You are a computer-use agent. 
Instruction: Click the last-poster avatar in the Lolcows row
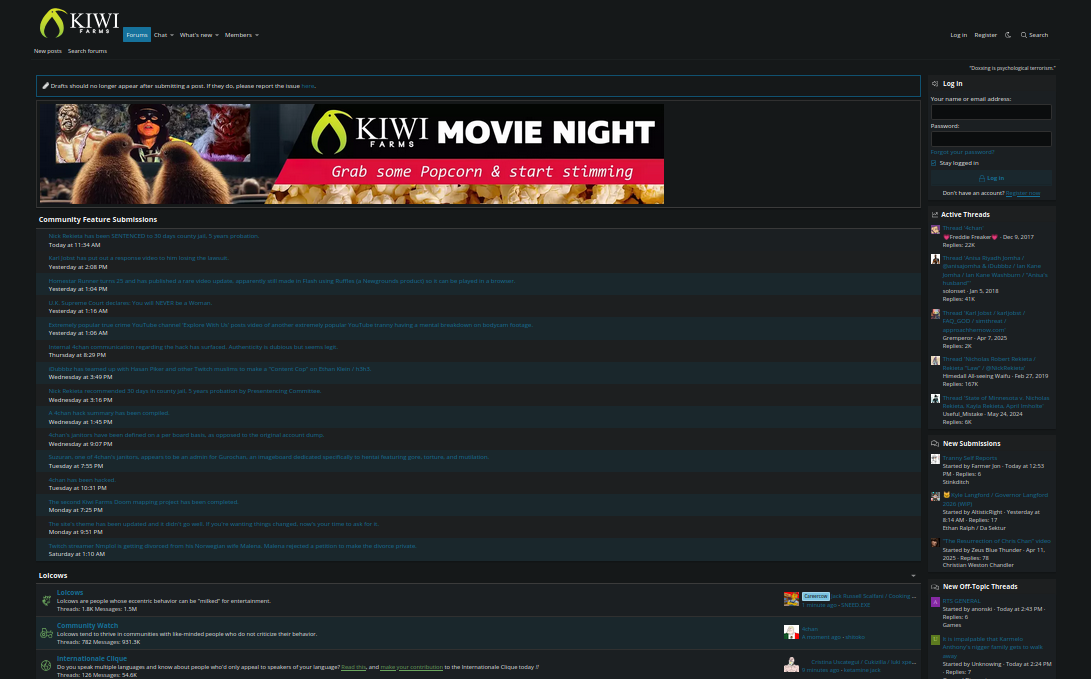click(x=791, y=600)
